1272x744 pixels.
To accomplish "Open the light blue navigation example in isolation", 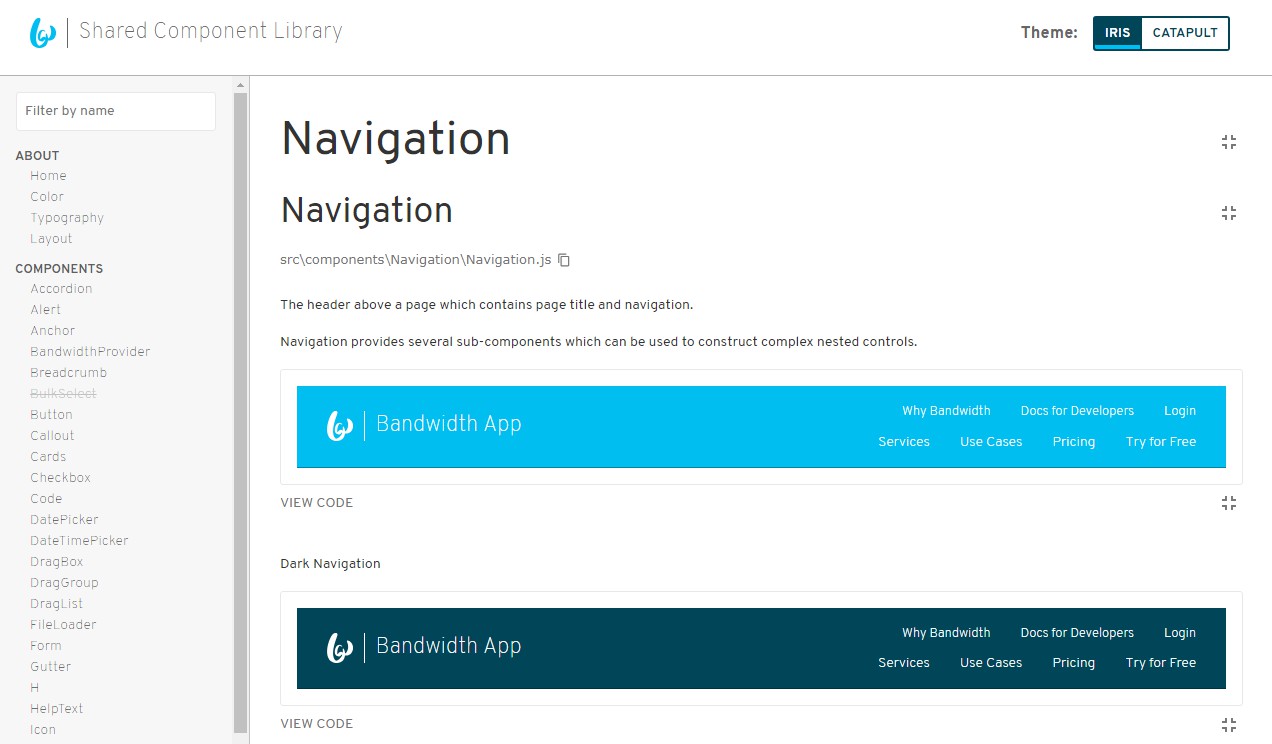I will pos(1229,503).
